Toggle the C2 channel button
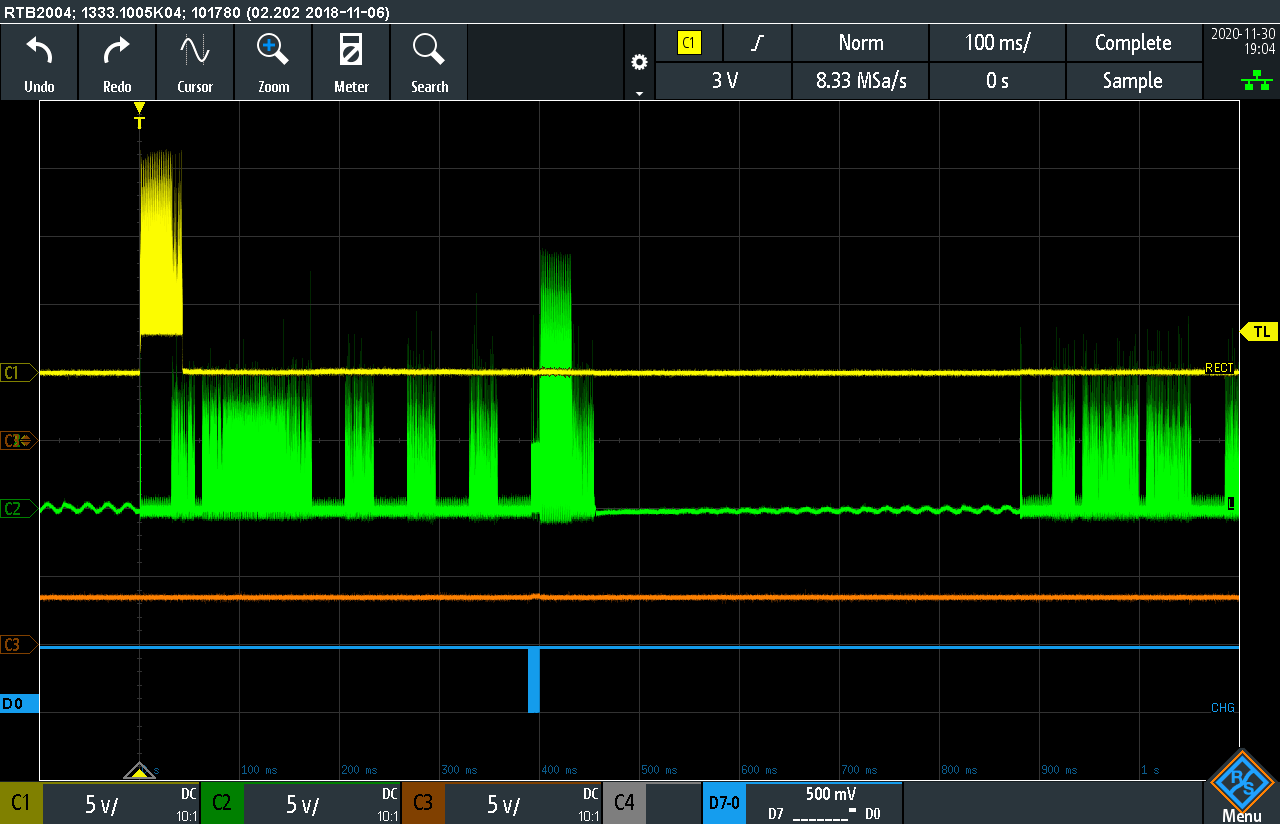 pos(222,803)
